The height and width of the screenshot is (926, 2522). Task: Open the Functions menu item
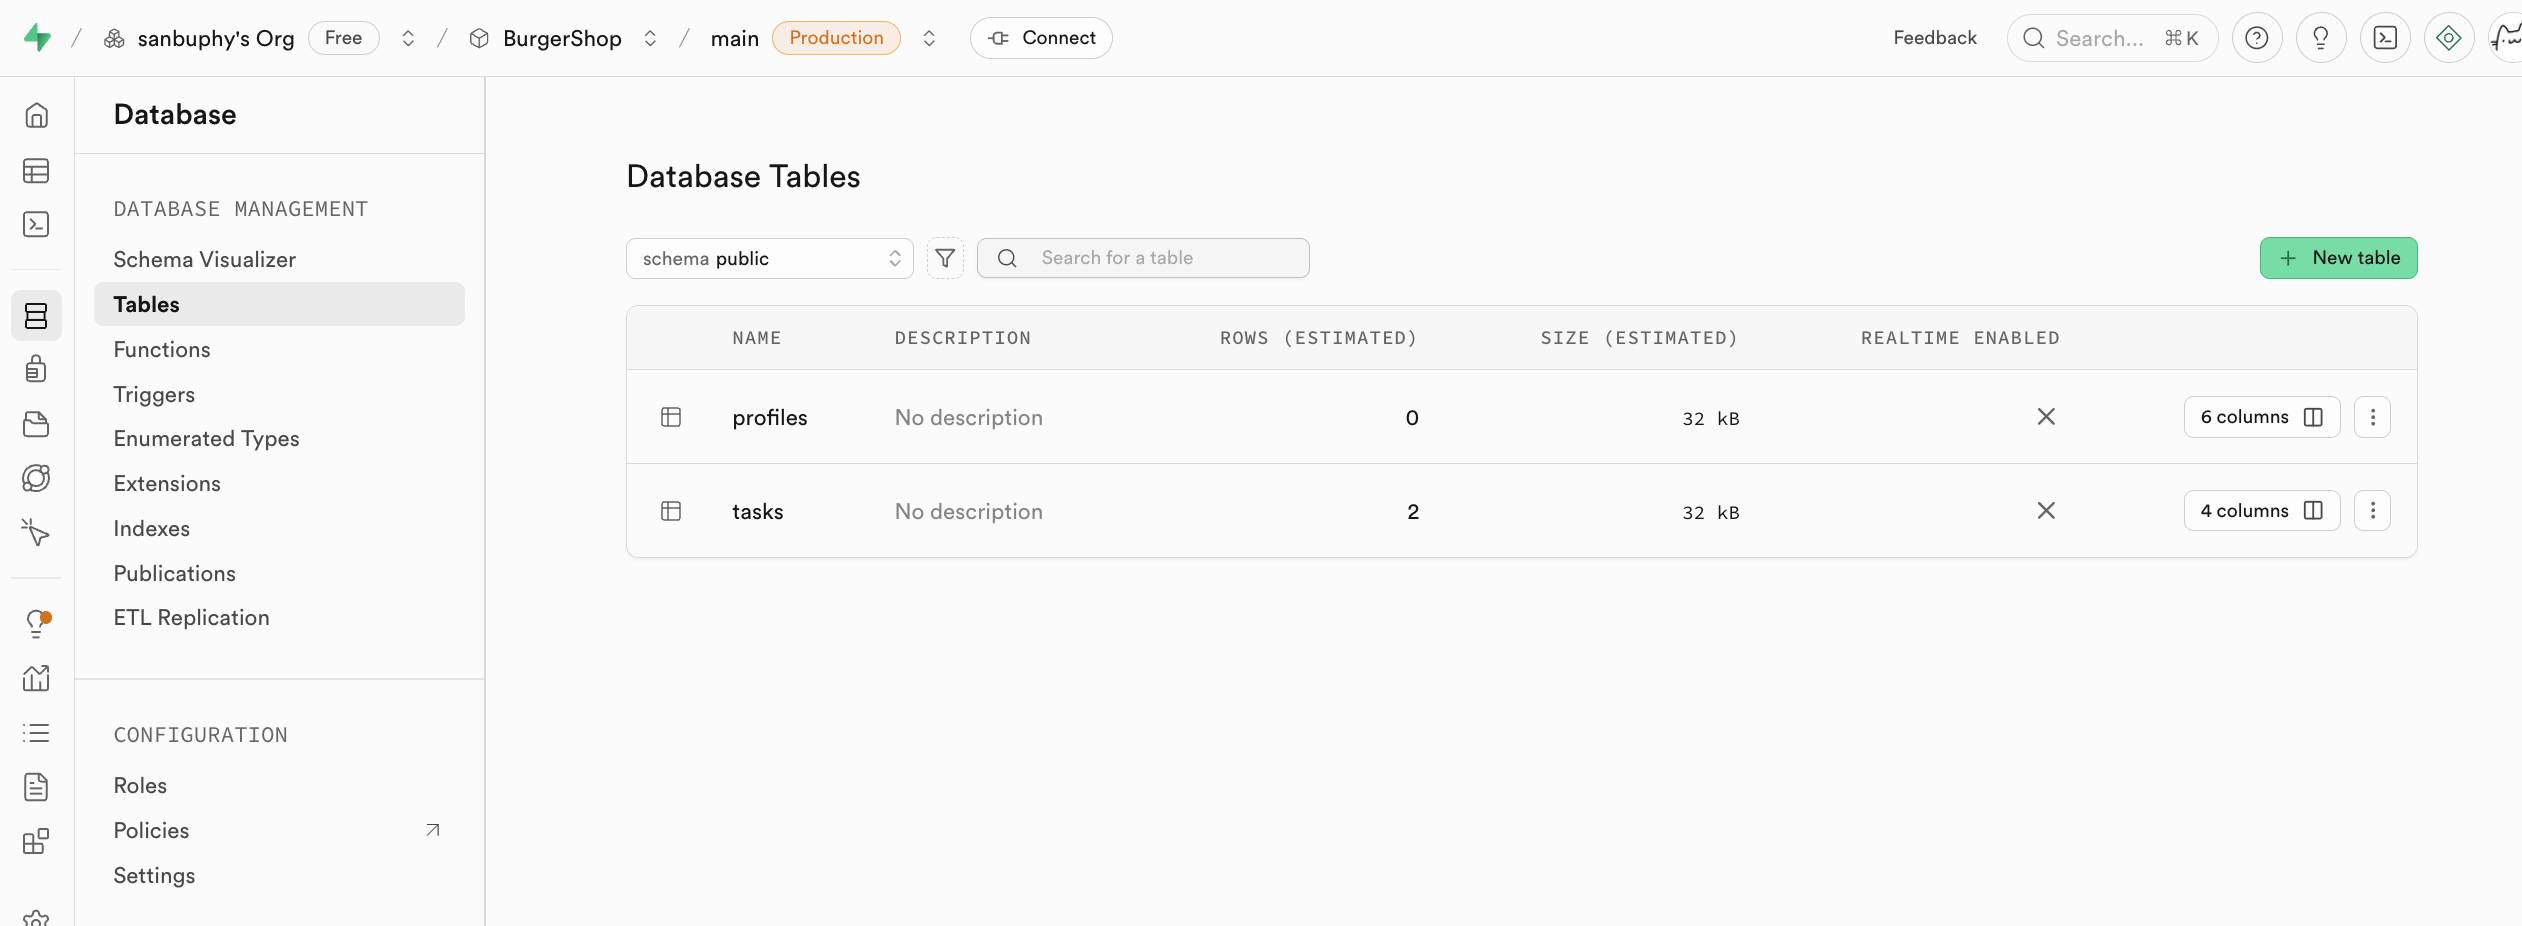click(162, 349)
